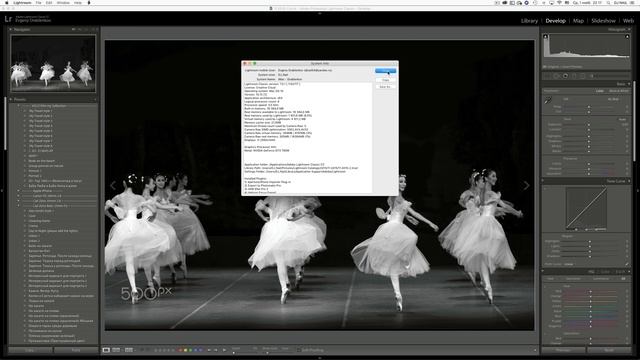Select the Crop Overlay tool
This screenshot has width=640, height=360.
pyautogui.click(x=547, y=76)
